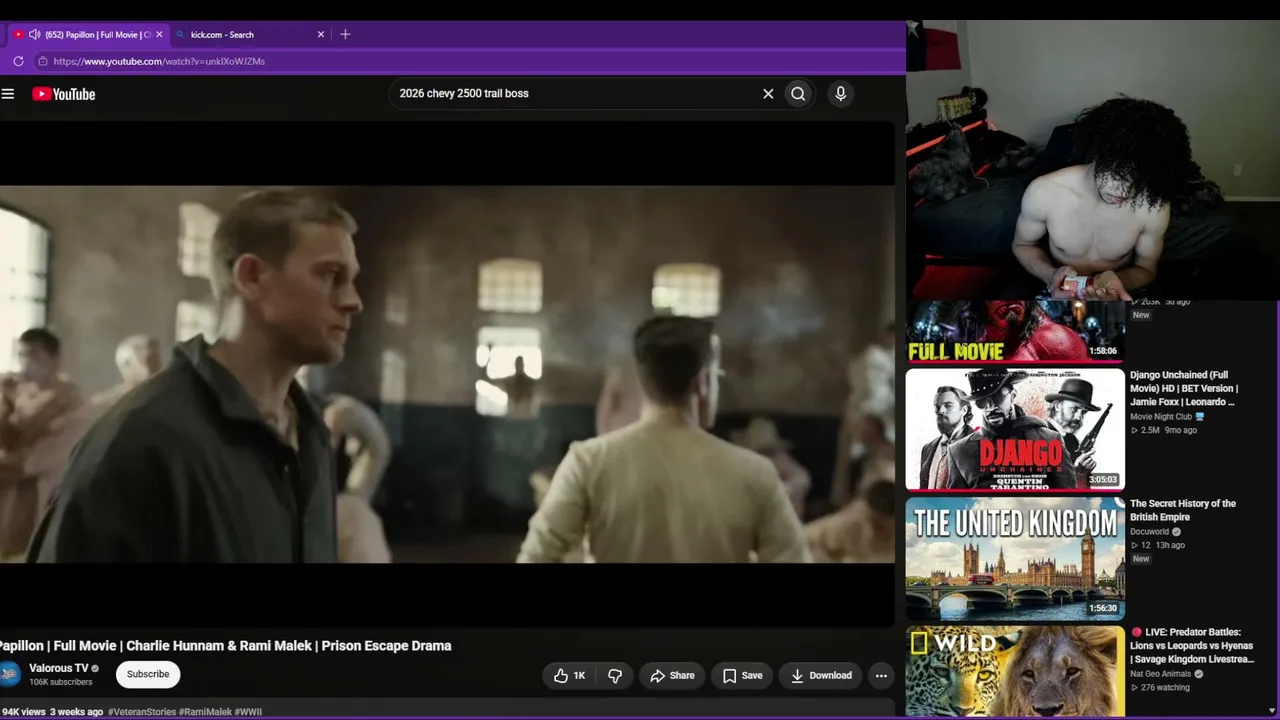Open the LIVE: Predator Battles video title
Screen dimensions: 1280x720
coord(1192,646)
